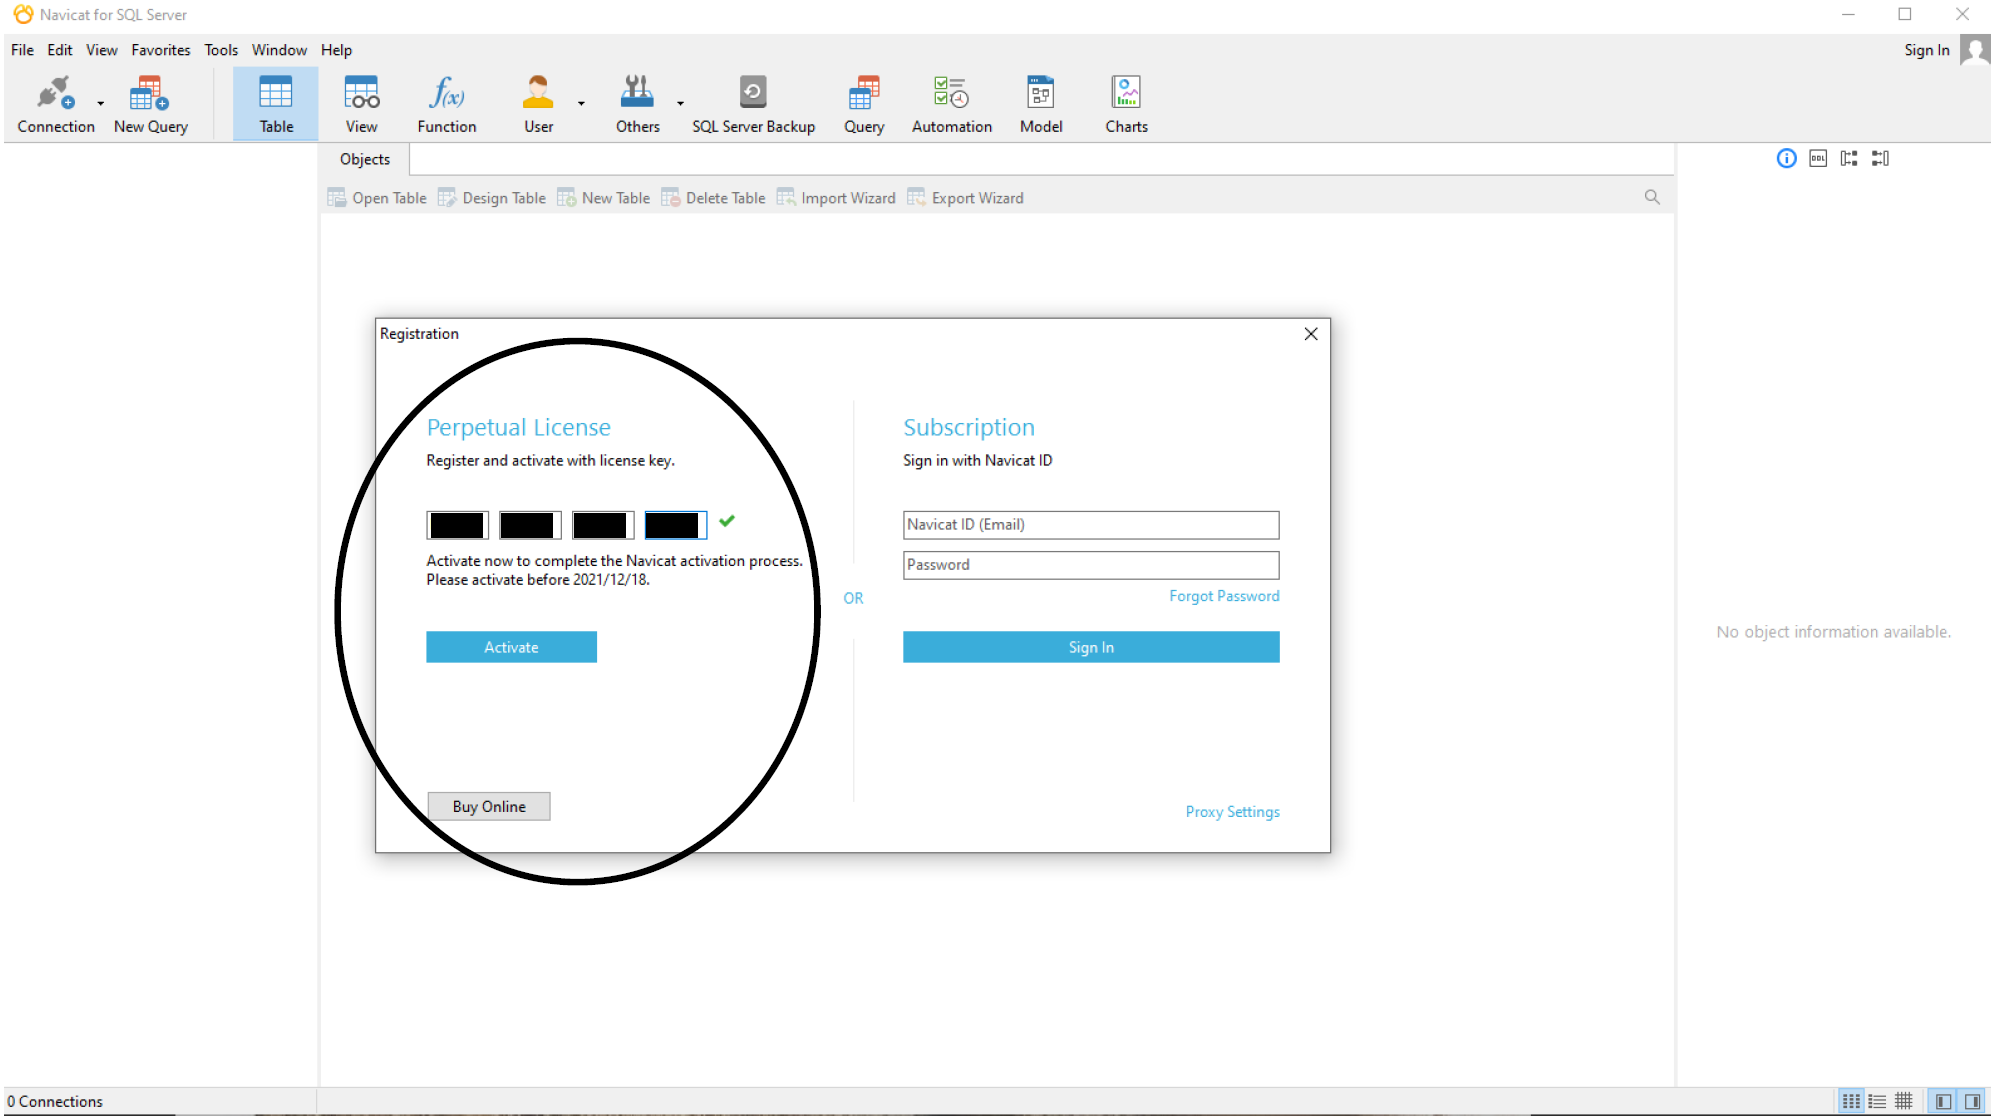
Task: Click the second license key field
Action: pyautogui.click(x=529, y=525)
